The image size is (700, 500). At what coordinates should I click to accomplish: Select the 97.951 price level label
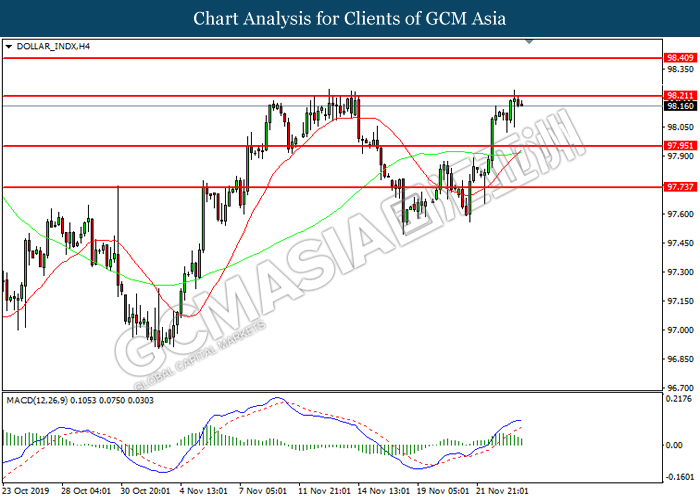pyautogui.click(x=680, y=146)
